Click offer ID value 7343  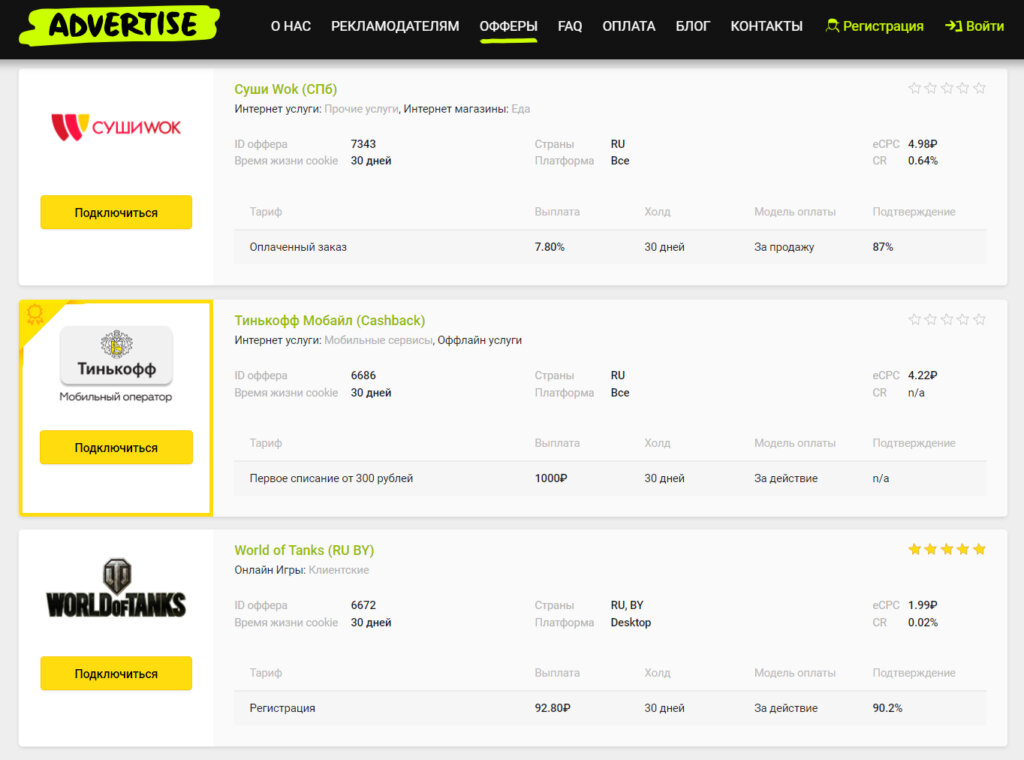363,144
